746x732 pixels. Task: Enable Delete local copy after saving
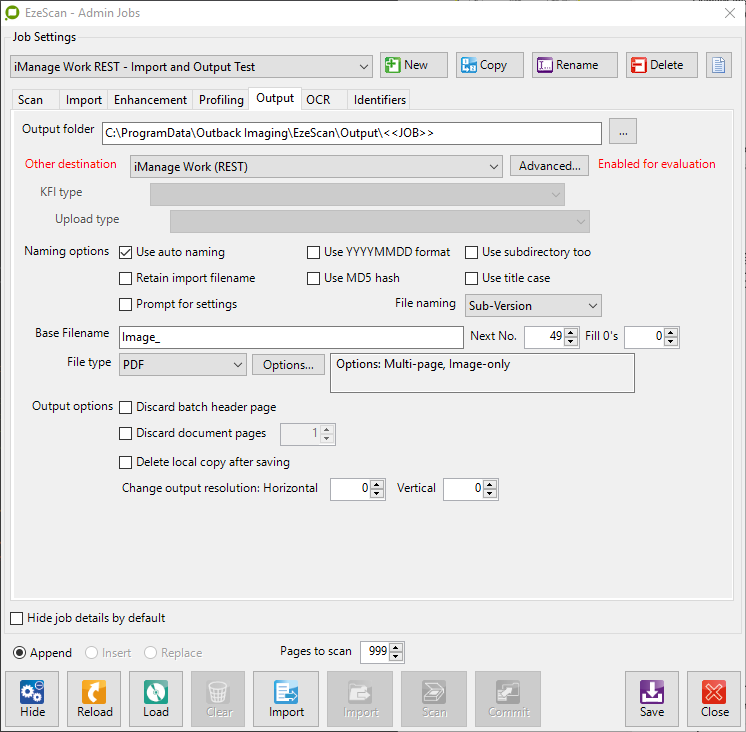click(x=127, y=462)
